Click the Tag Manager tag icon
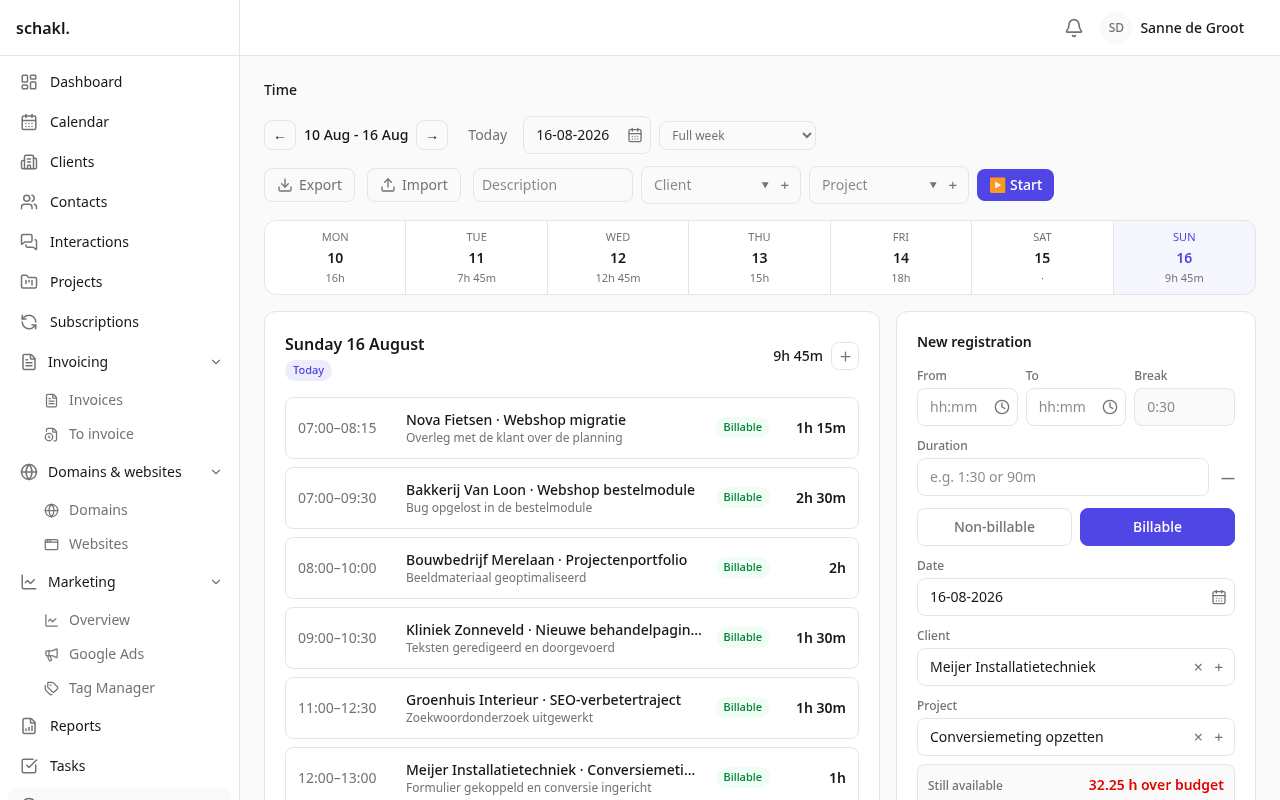Image resolution: width=1280 pixels, height=800 pixels. pos(51,688)
